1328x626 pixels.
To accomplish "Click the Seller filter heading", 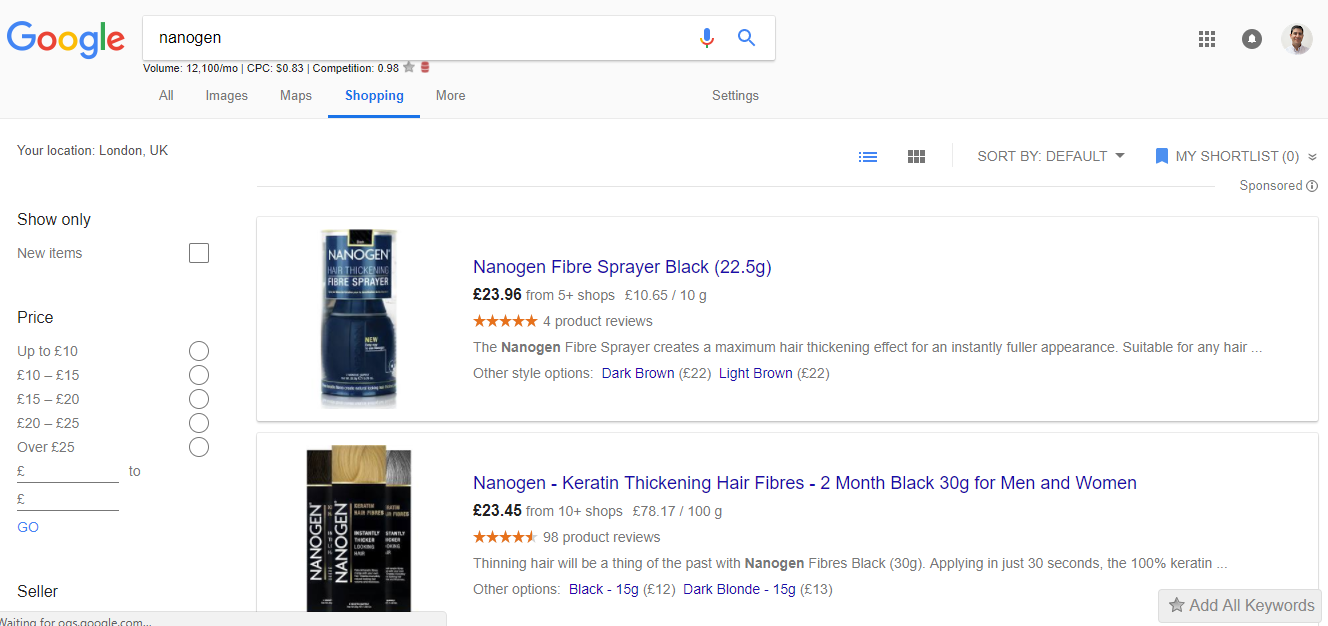I will pyautogui.click(x=38, y=591).
